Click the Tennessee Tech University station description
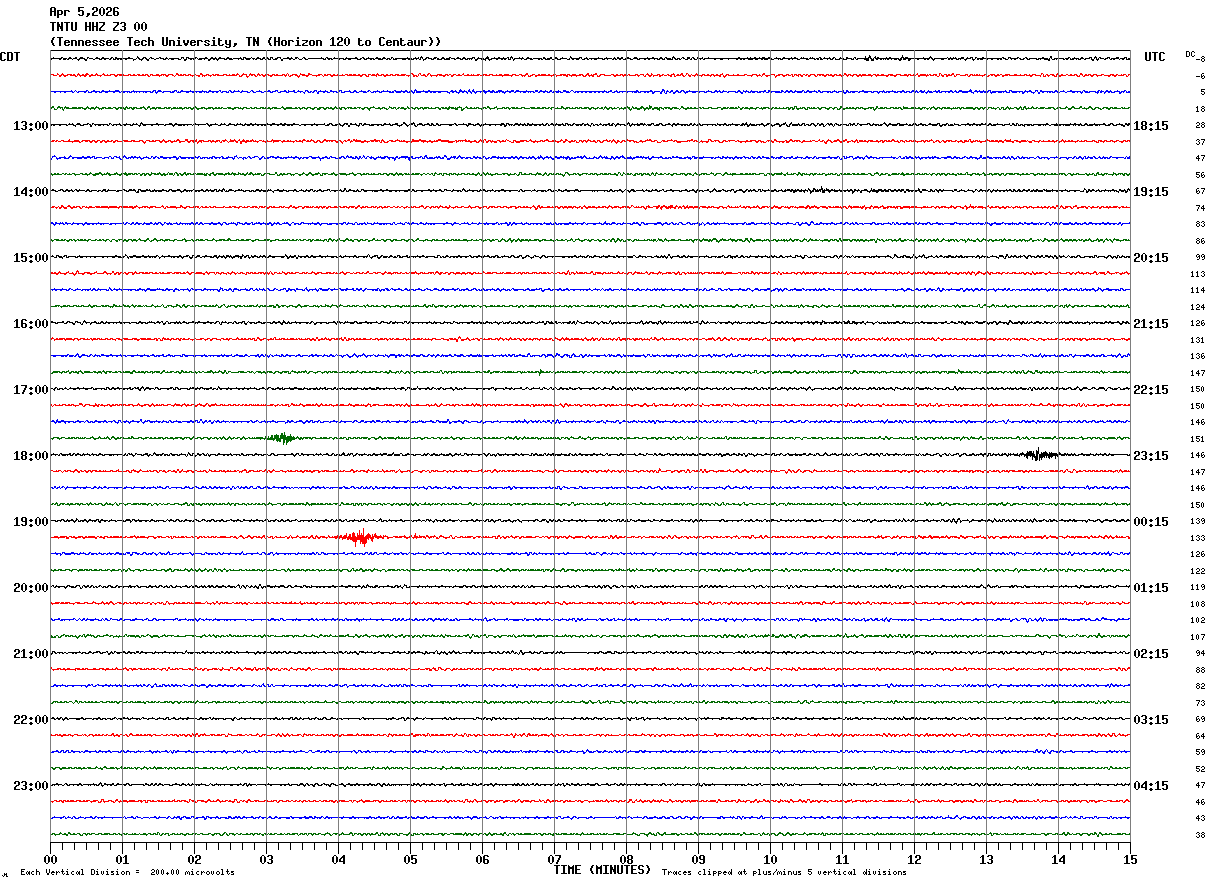This screenshot has height=886, width=1210. coord(245,42)
